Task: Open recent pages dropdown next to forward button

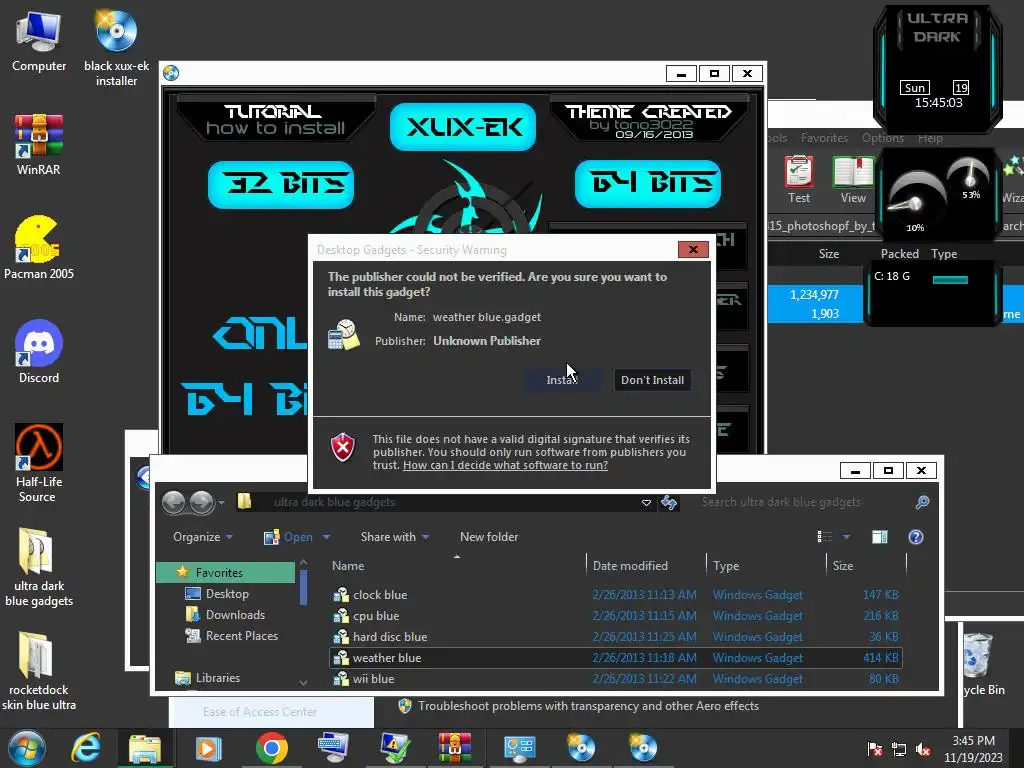Action: 222,502
